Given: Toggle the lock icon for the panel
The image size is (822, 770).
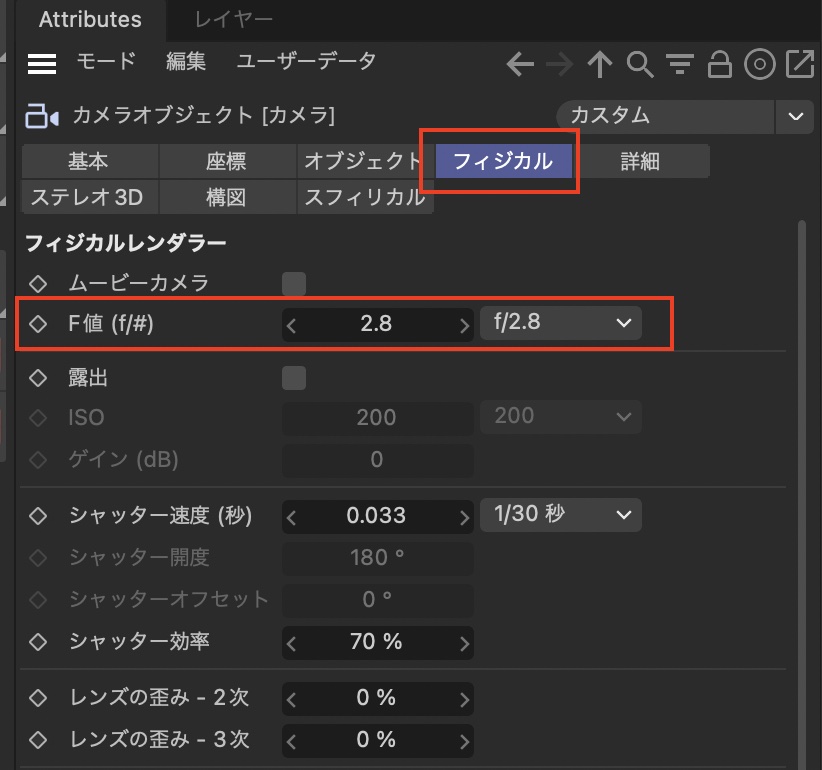Looking at the screenshot, I should [719, 65].
